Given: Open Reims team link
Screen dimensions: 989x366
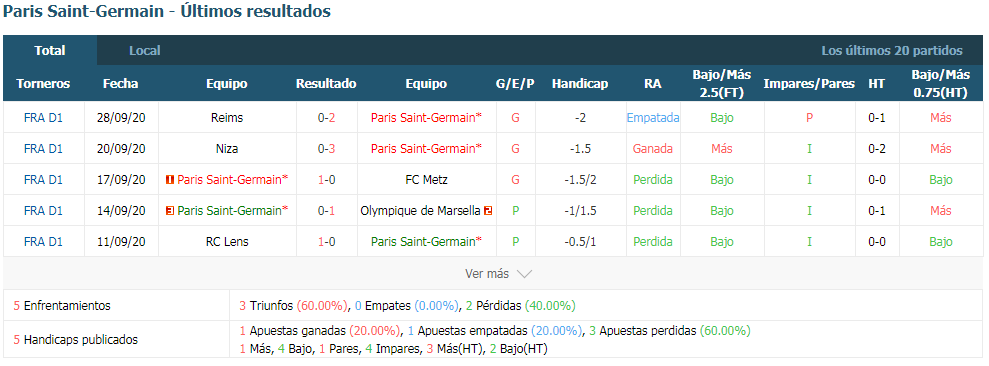Looking at the screenshot, I should (x=228, y=118).
